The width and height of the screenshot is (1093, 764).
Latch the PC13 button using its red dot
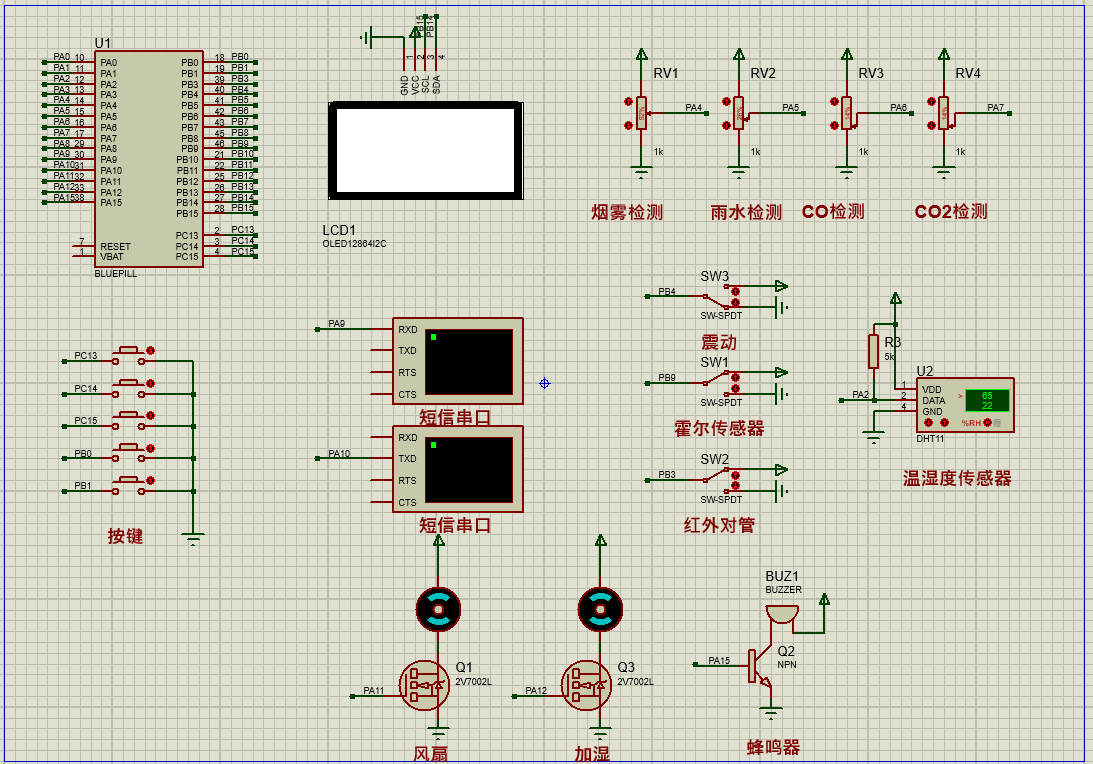pyautogui.click(x=151, y=351)
